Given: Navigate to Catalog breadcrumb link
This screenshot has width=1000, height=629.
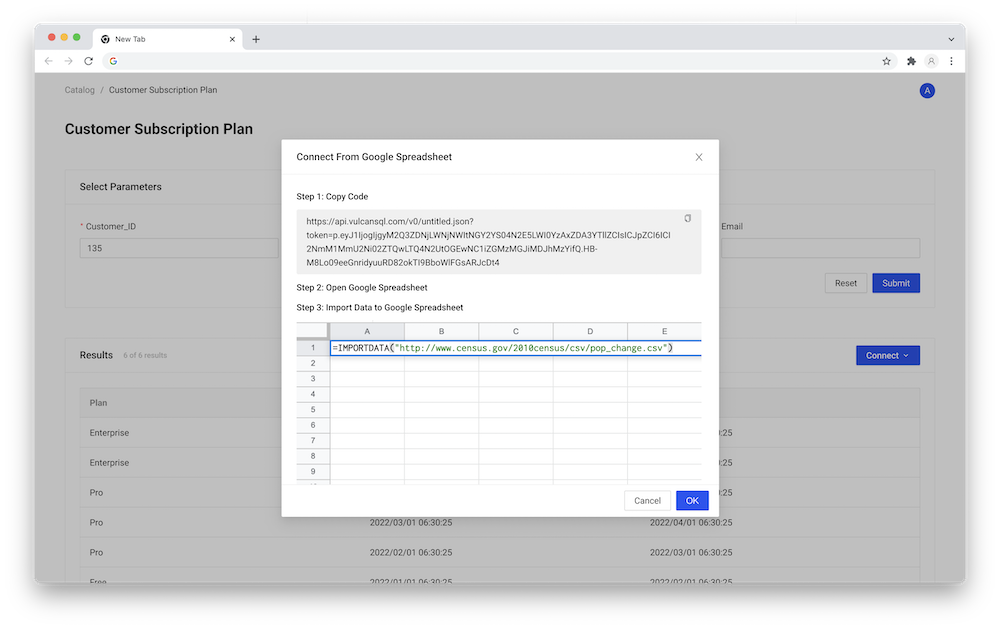Looking at the screenshot, I should click(80, 90).
